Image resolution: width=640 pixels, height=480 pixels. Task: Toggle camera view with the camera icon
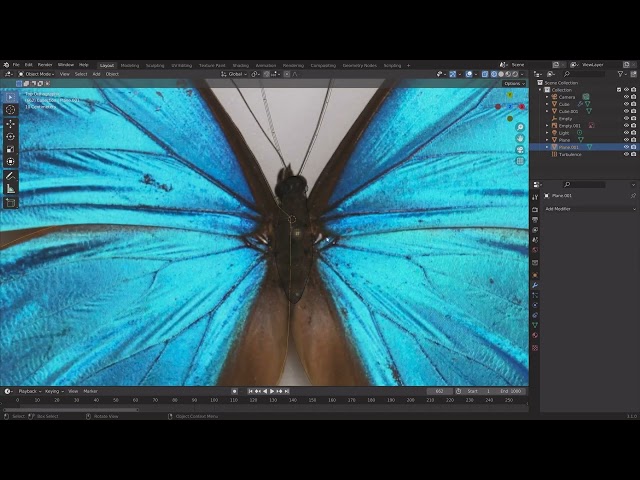click(x=520, y=150)
